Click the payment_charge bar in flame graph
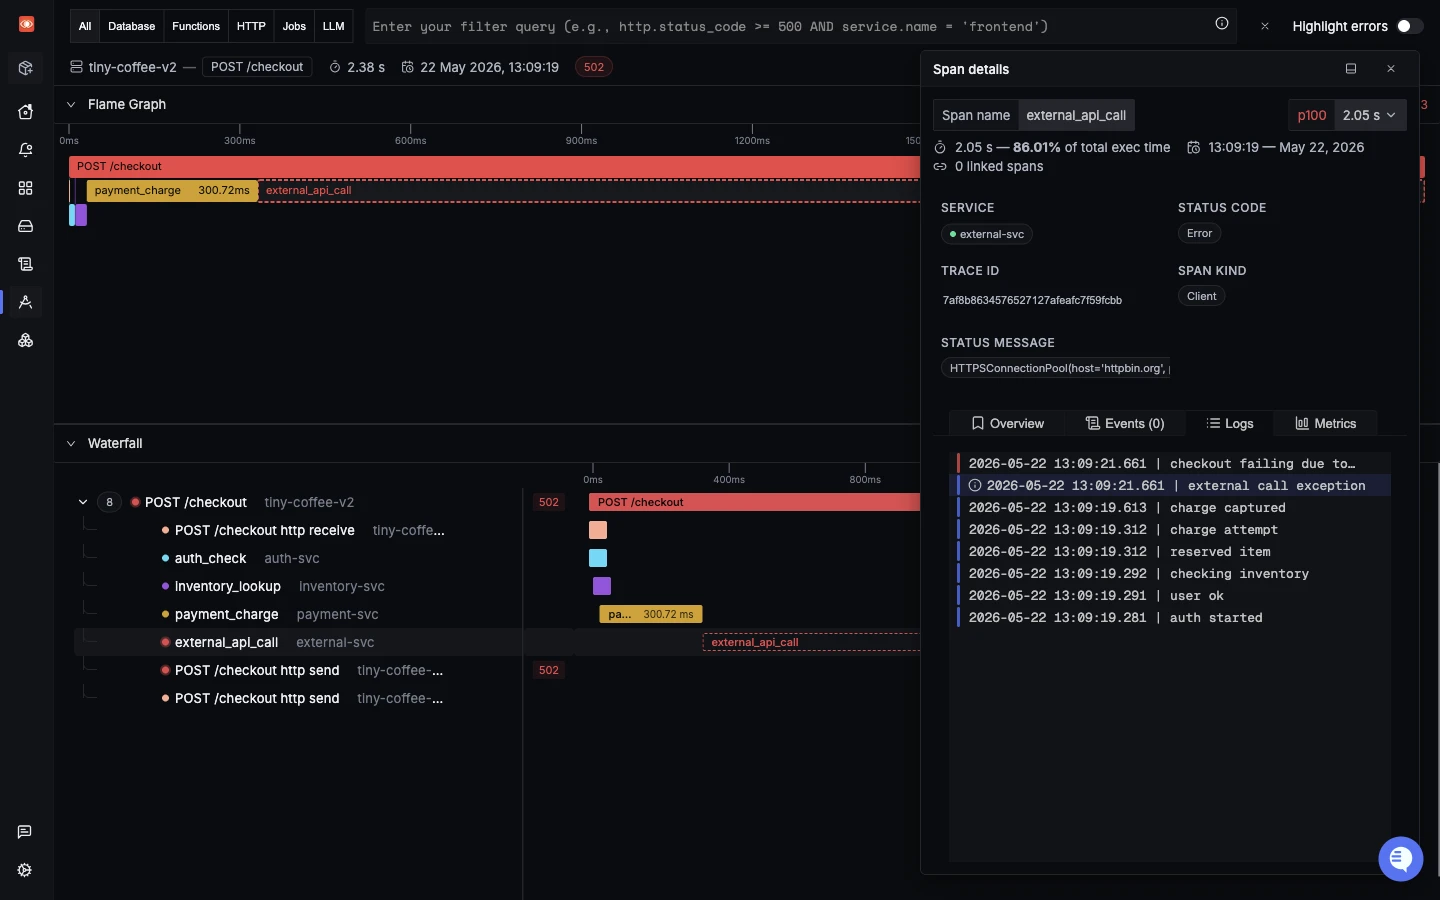Viewport: 1440px width, 900px height. pyautogui.click(x=172, y=190)
